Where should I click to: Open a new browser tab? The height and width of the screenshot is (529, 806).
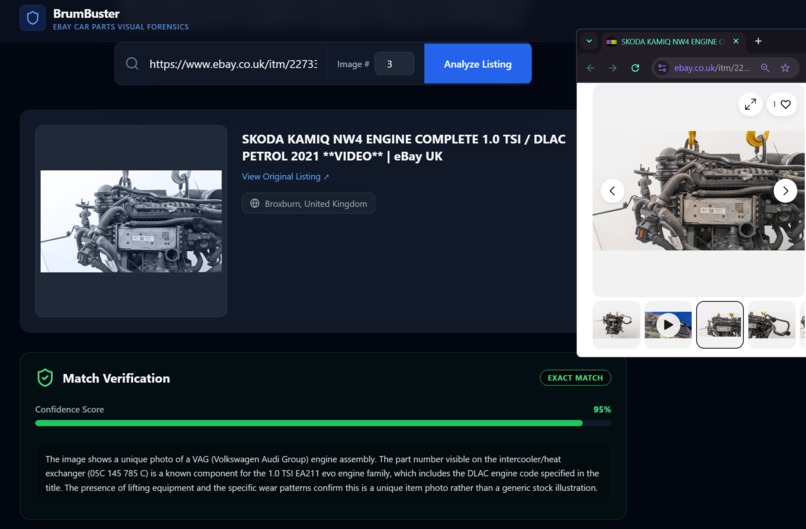pos(758,41)
